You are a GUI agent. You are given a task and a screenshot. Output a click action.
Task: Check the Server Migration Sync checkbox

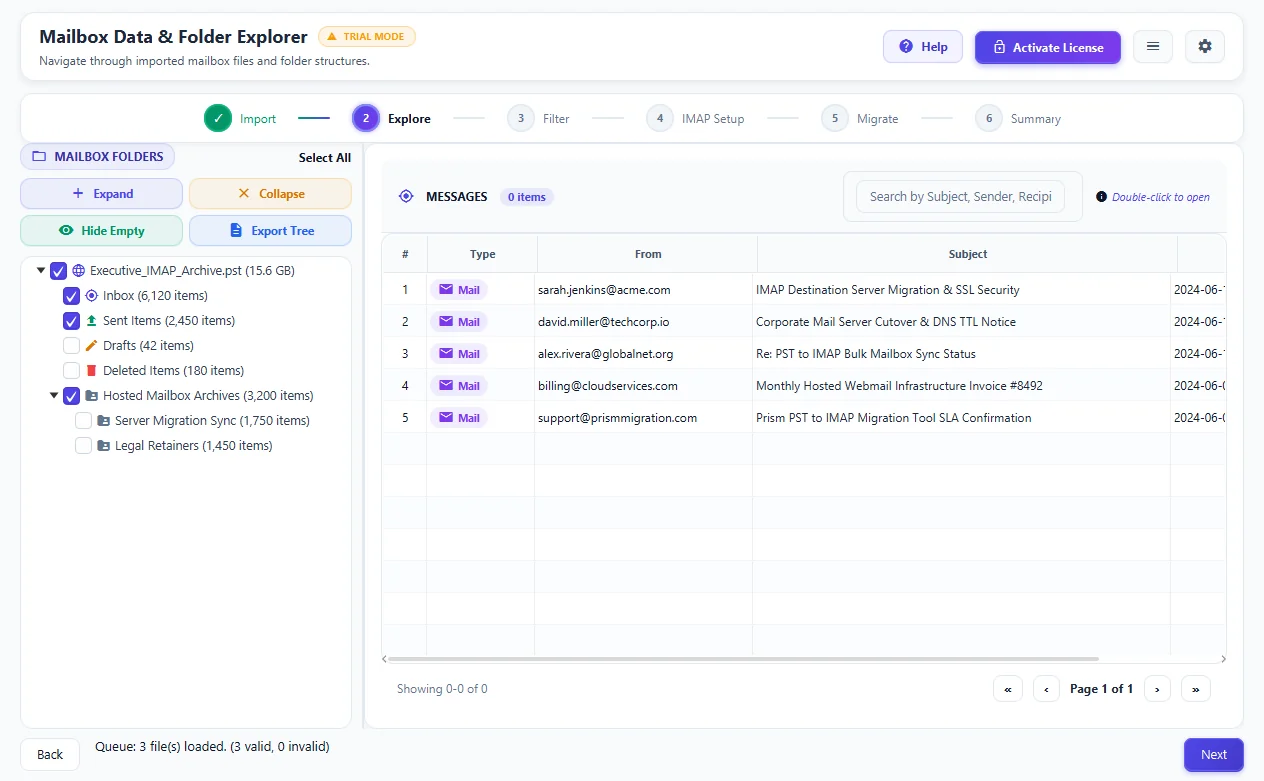84,420
